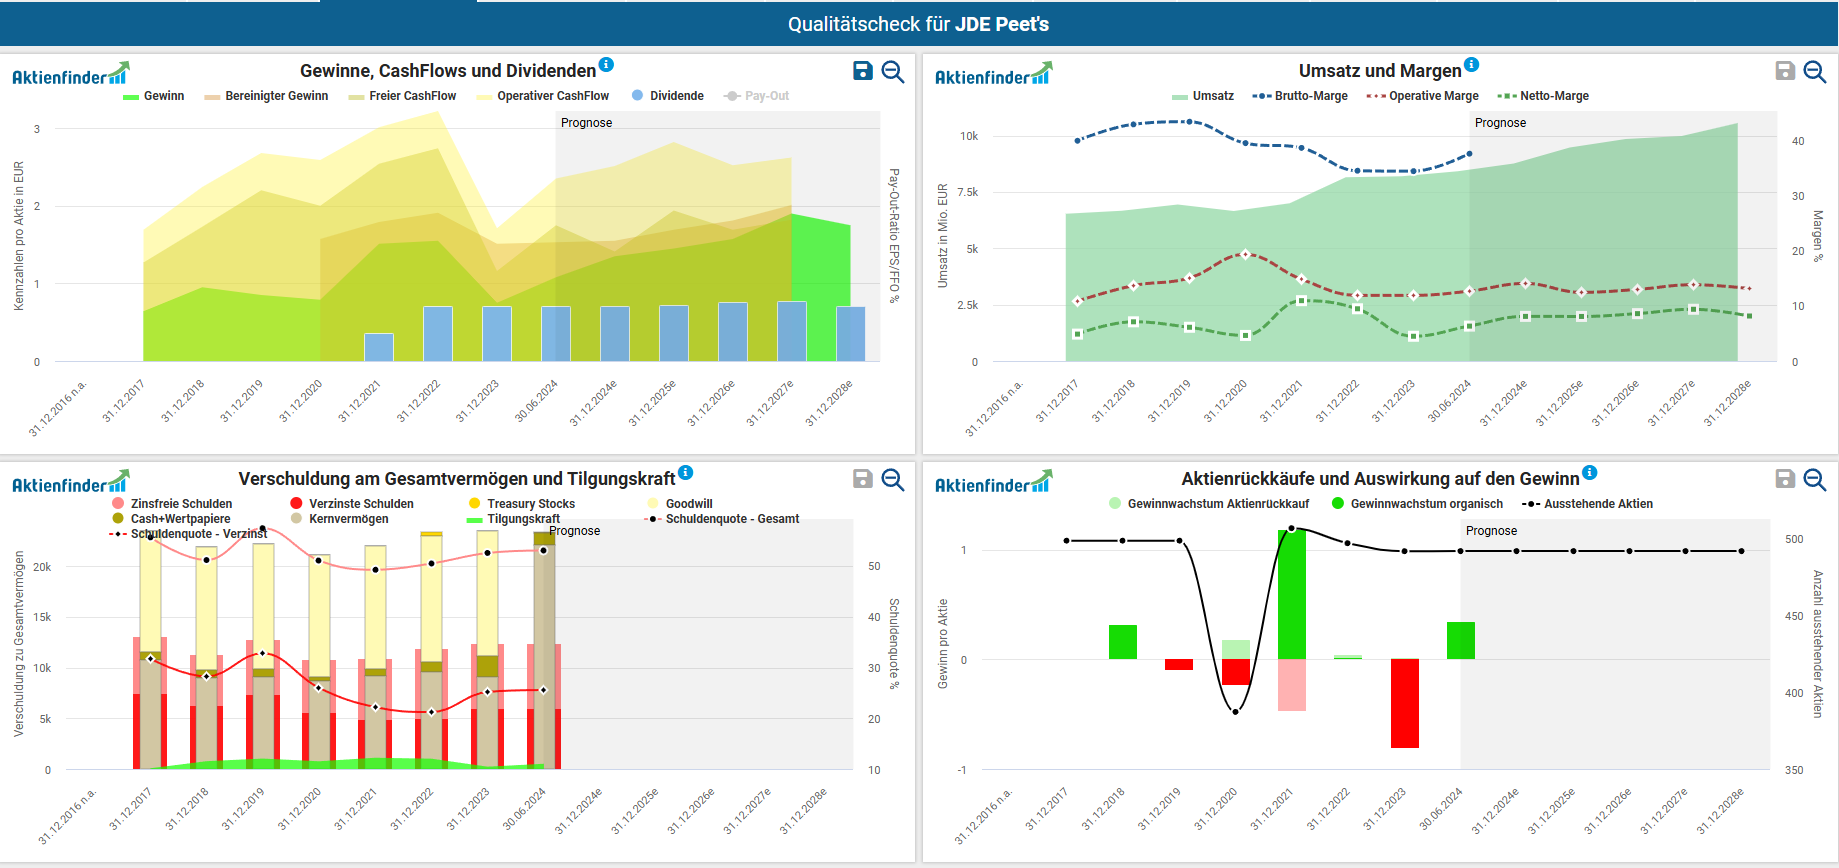Zoom out the Umsatz und Margen chart

click(x=1815, y=71)
